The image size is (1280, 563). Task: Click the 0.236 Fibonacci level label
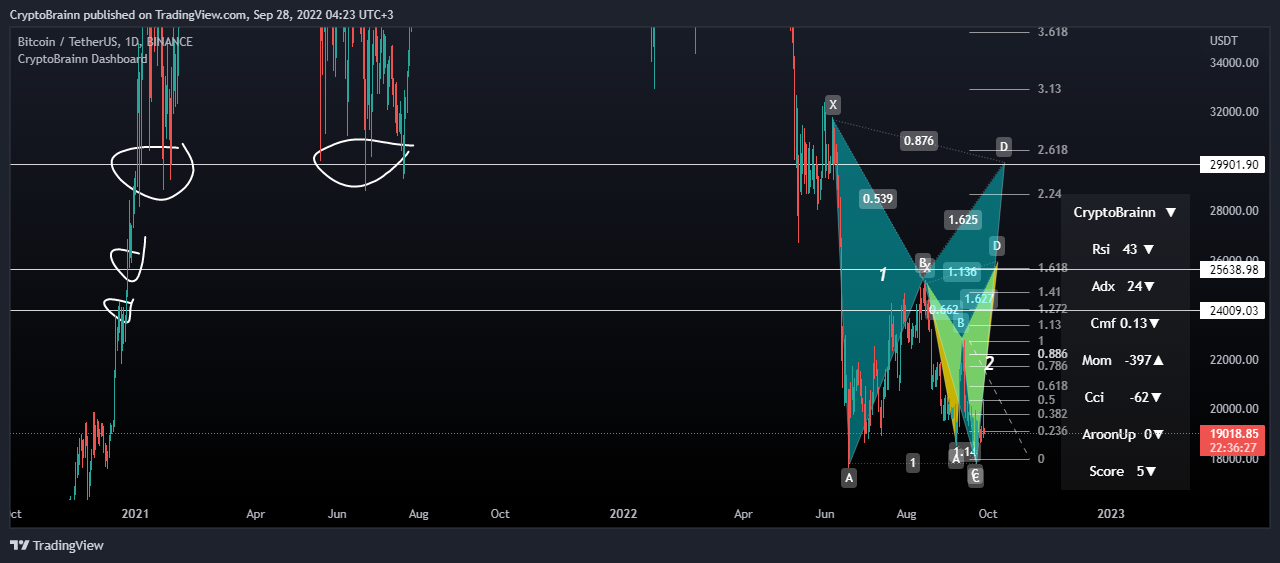tap(1053, 431)
